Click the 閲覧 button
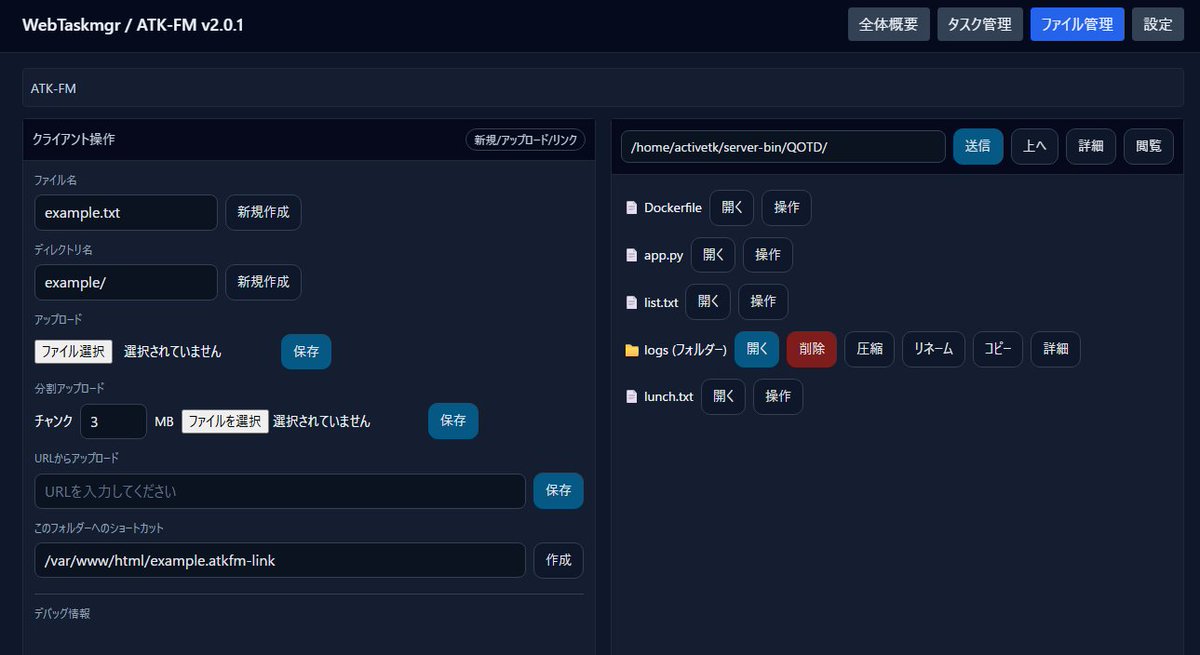 (x=1149, y=146)
